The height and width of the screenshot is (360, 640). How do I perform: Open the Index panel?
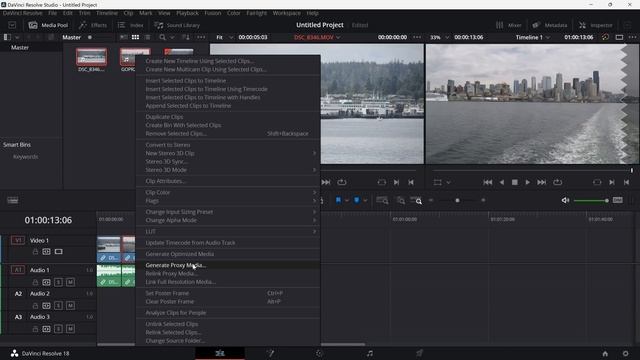tap(131, 25)
